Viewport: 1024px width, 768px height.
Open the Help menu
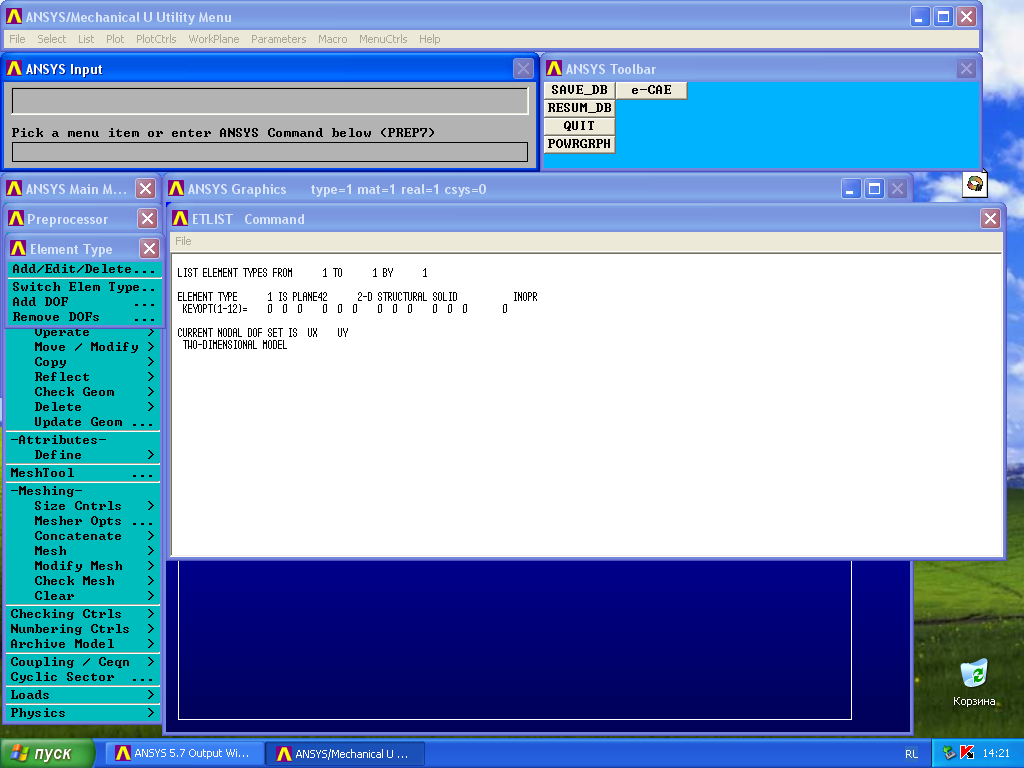pos(429,39)
